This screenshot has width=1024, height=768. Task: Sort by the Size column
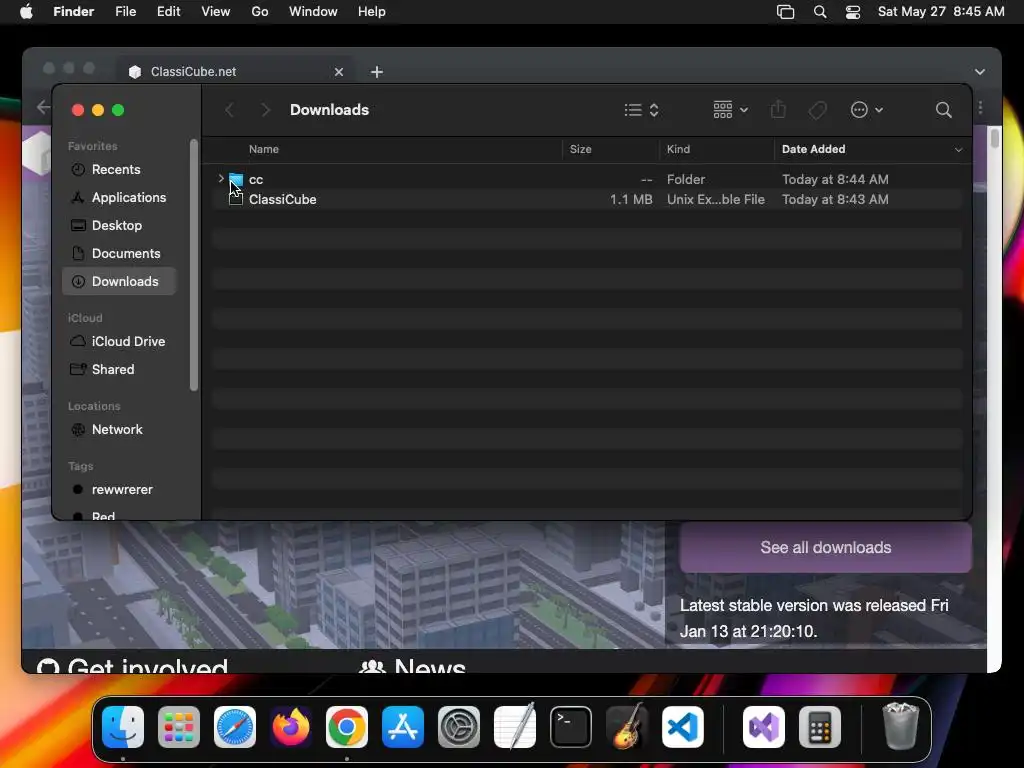coord(580,149)
